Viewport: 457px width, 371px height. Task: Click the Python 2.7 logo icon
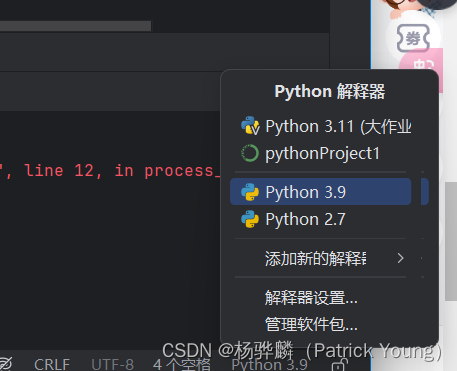pyautogui.click(x=250, y=219)
